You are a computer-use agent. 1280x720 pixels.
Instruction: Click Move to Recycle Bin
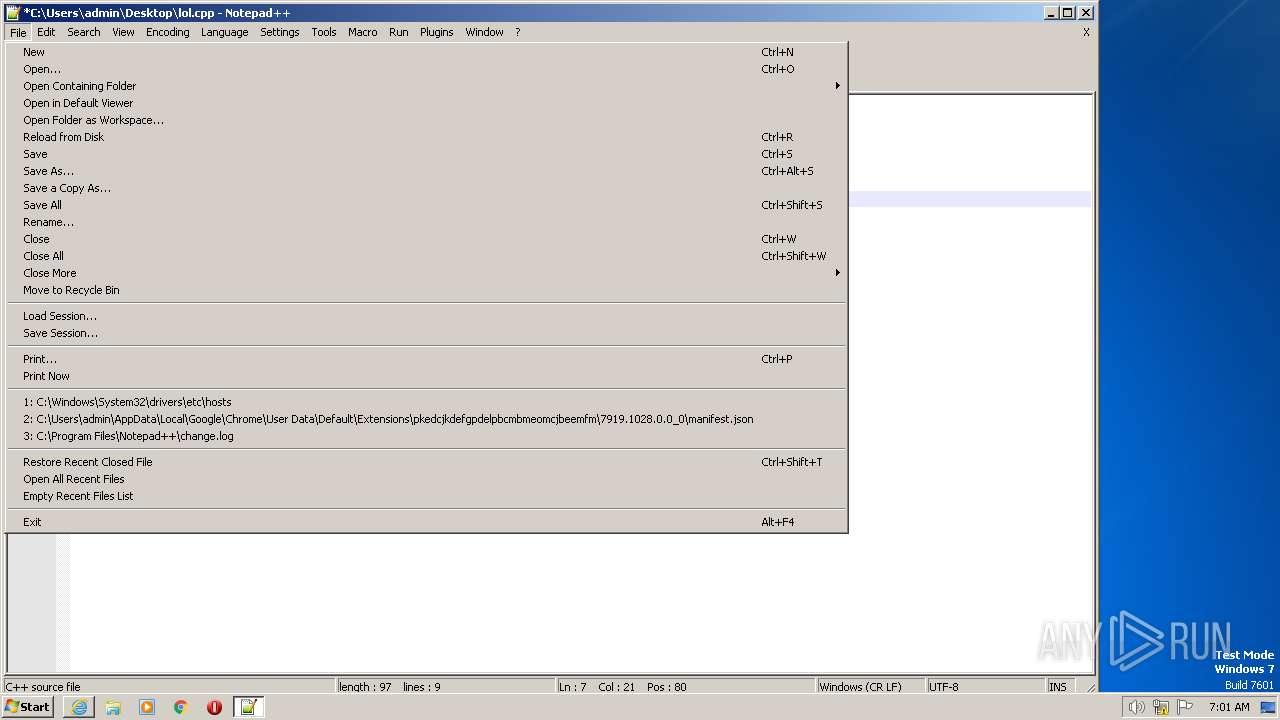[x=427, y=290]
